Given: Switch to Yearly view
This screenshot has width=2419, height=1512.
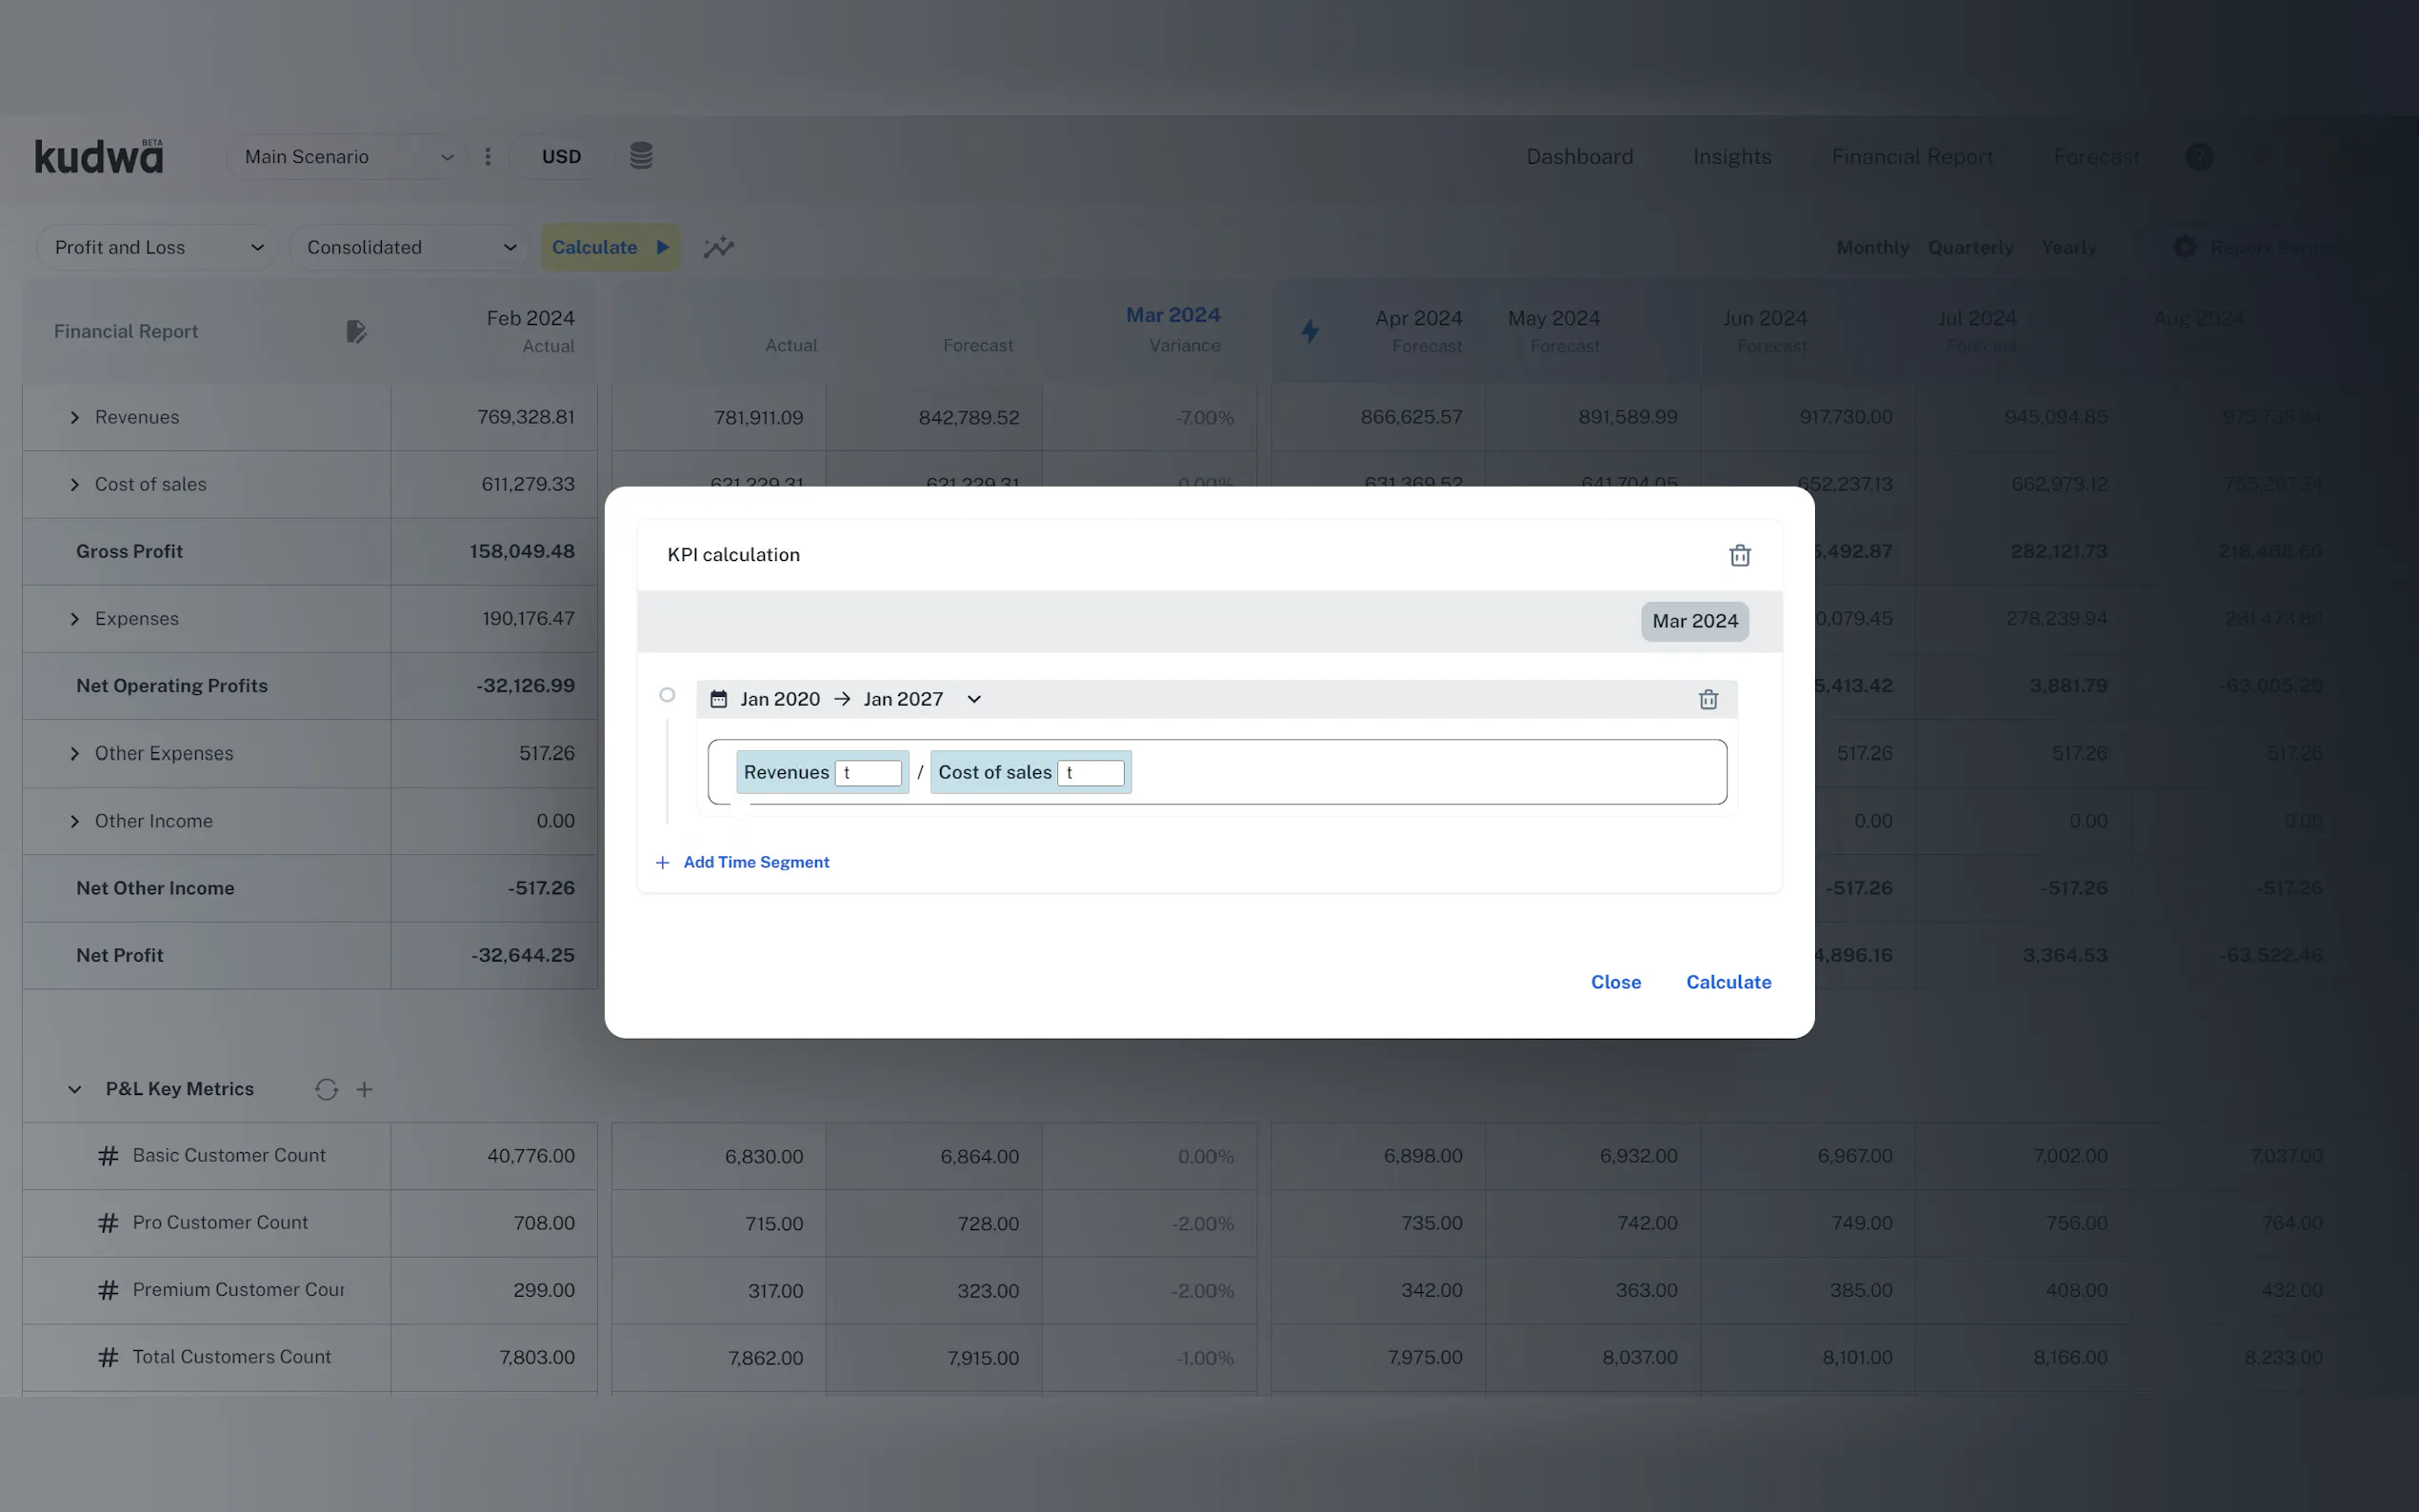Looking at the screenshot, I should click(x=2068, y=247).
